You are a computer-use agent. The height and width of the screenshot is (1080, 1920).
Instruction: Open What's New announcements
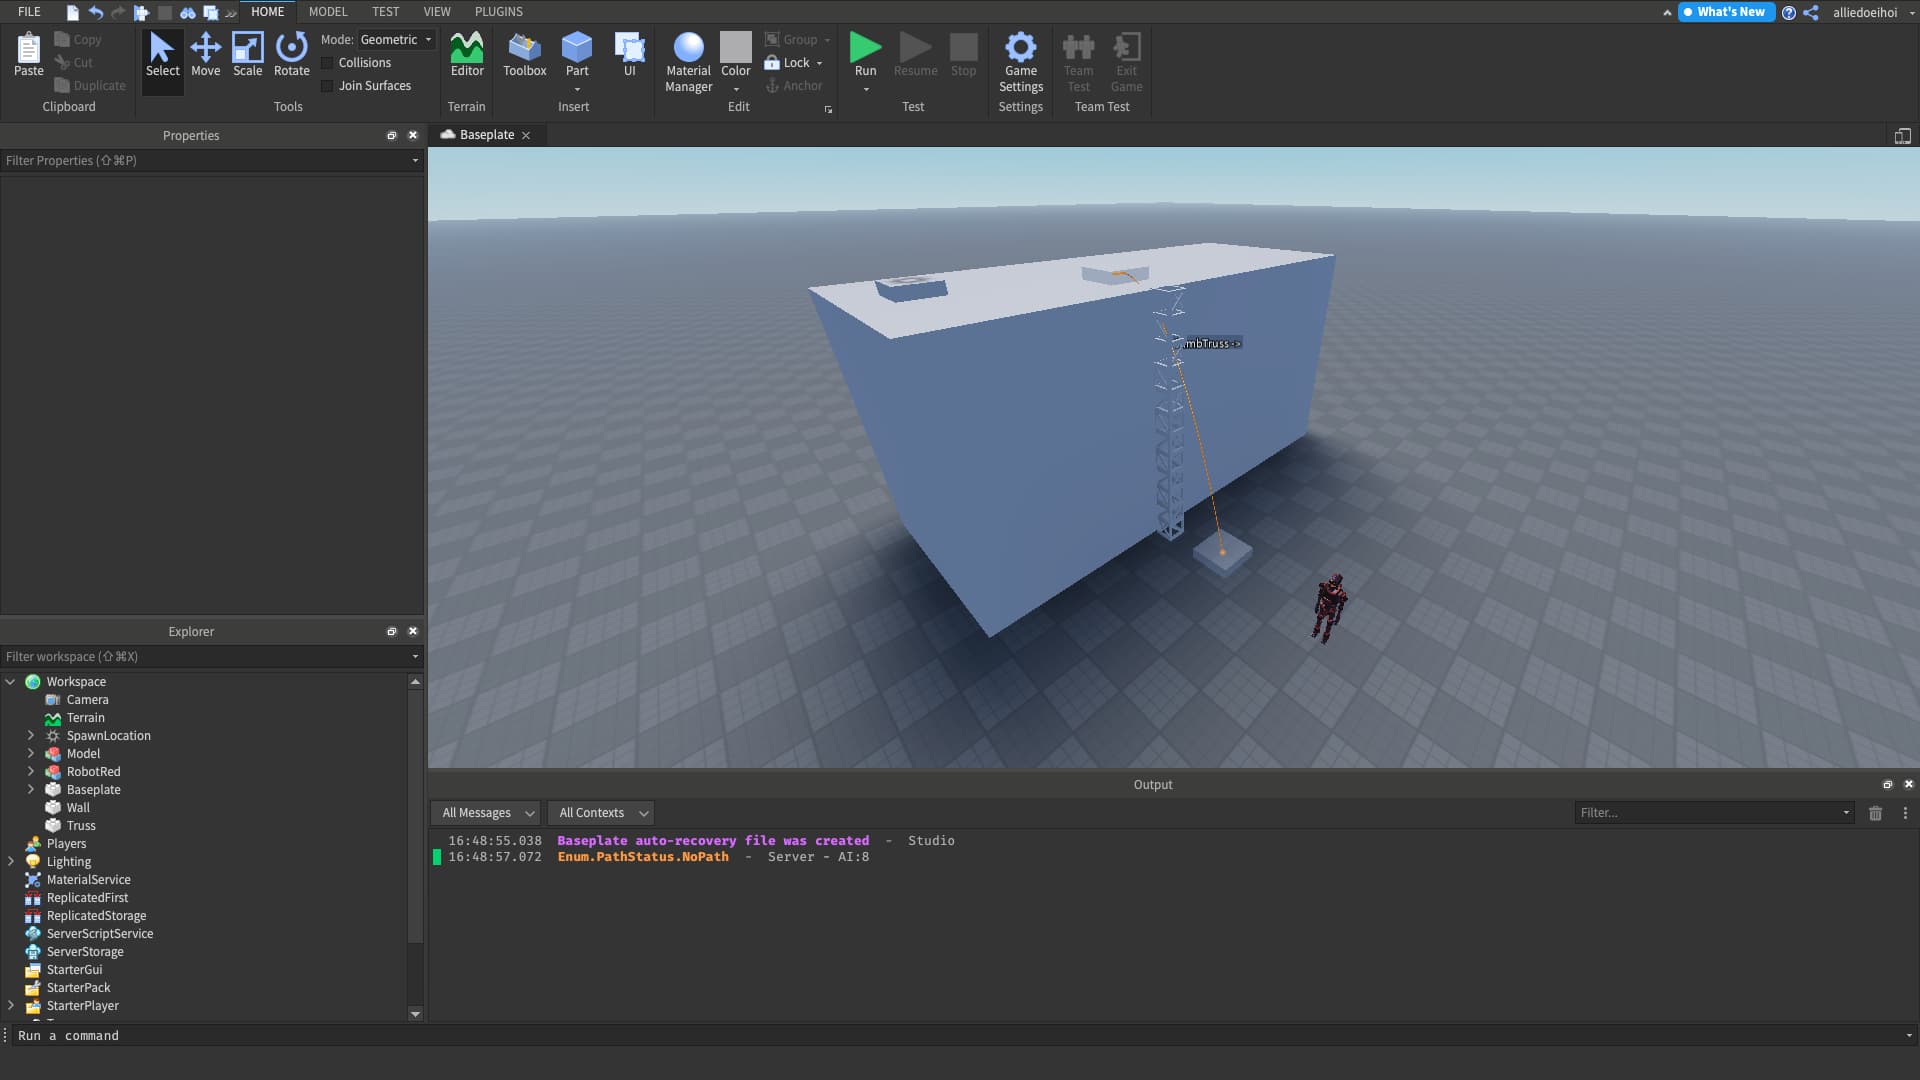(x=1726, y=12)
